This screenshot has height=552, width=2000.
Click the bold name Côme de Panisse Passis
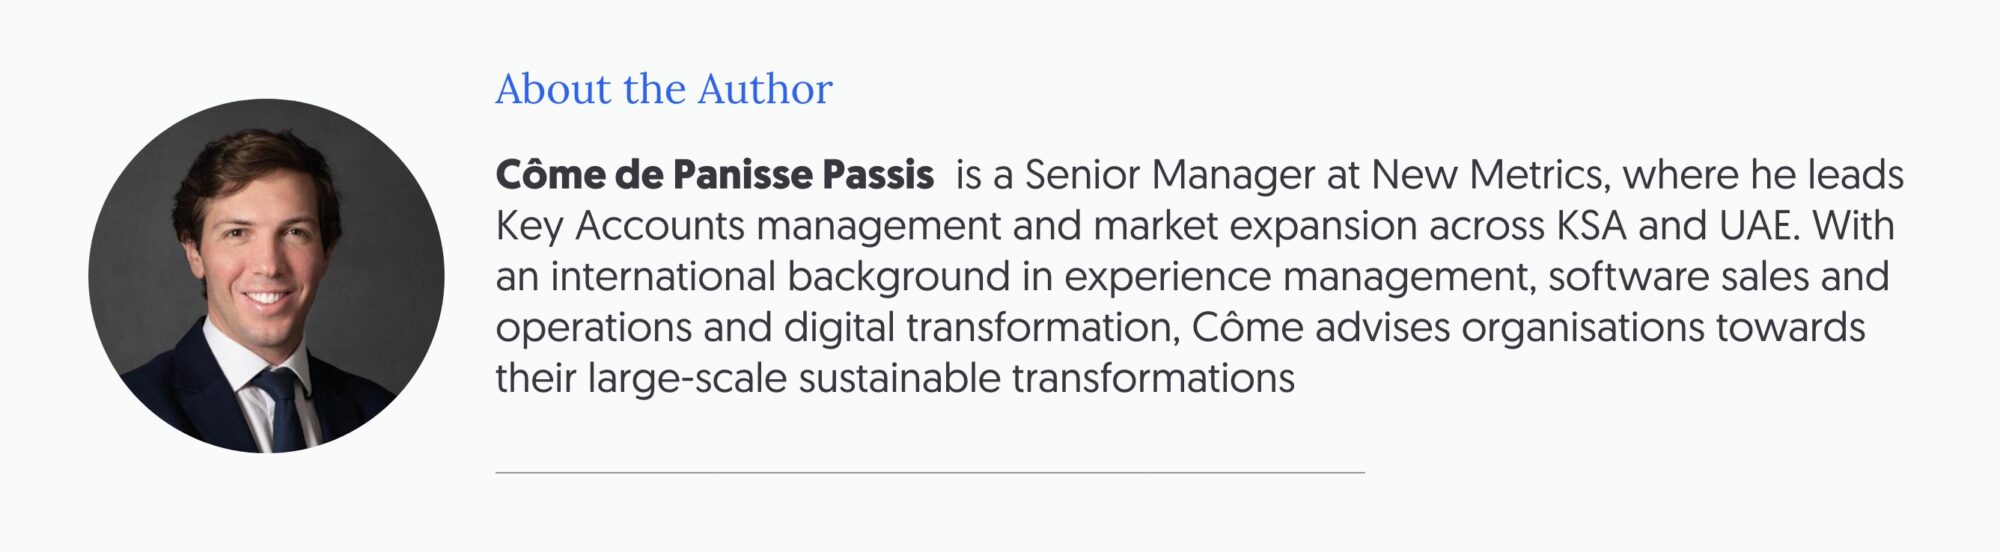click(714, 175)
